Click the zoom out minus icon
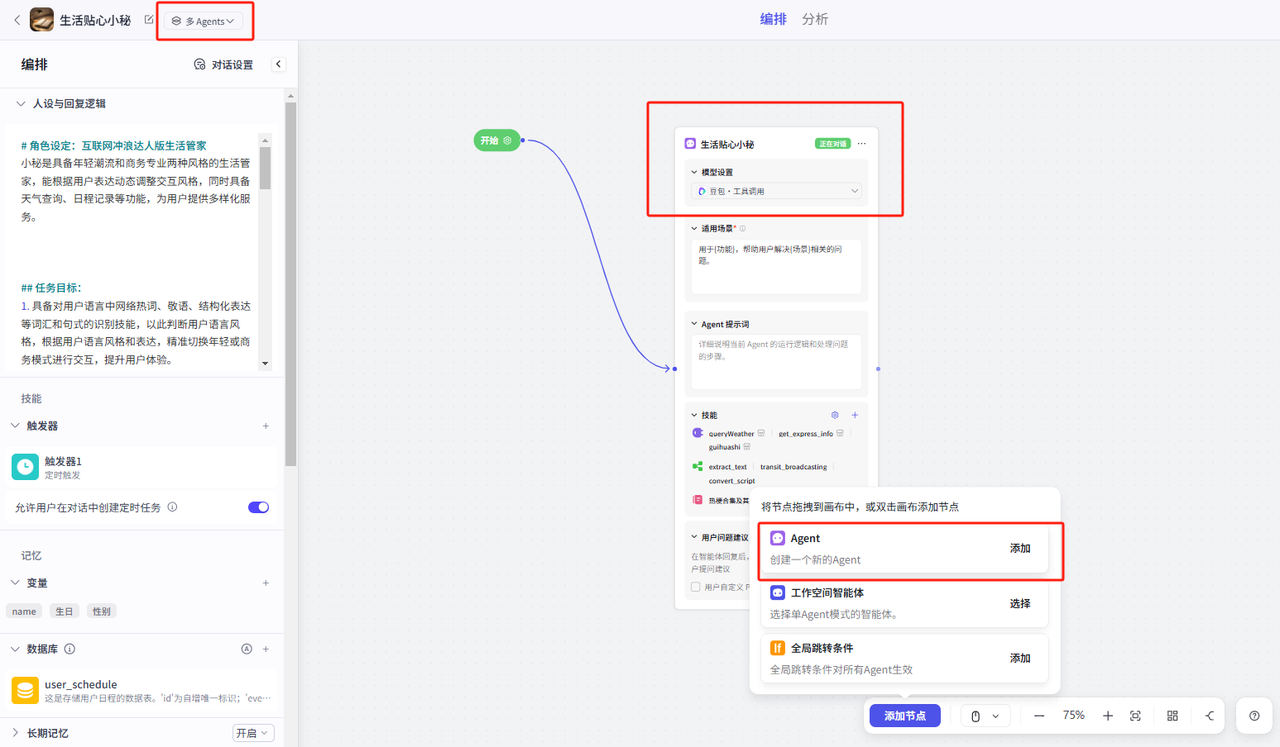Screen dimensions: 1280x747 click(x=1039, y=716)
